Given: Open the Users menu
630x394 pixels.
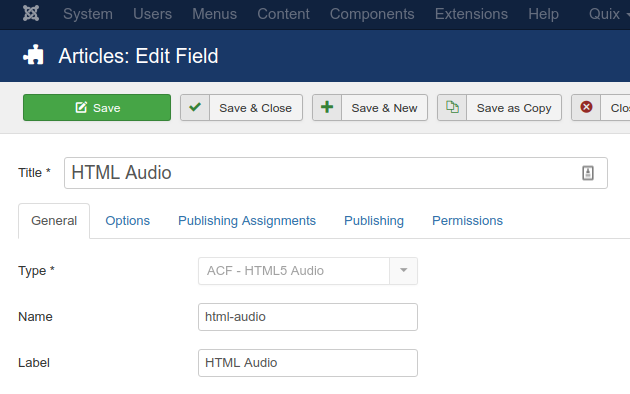Looking at the screenshot, I should tap(152, 14).
